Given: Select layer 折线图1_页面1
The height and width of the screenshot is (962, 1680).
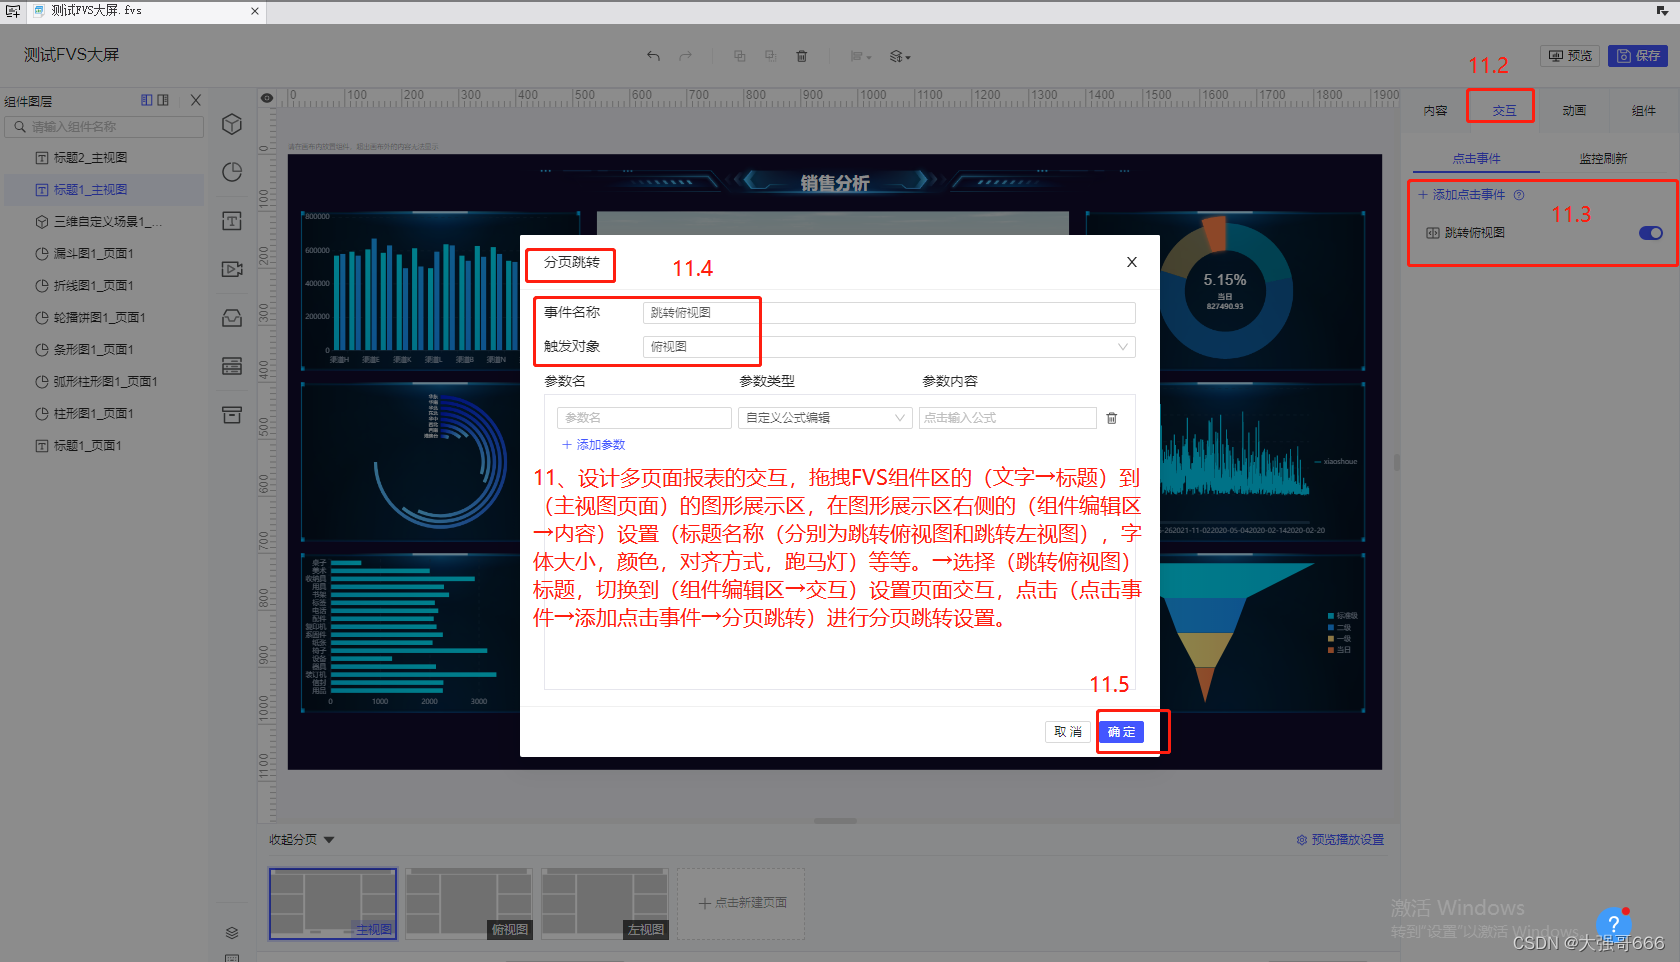Looking at the screenshot, I should [x=105, y=286].
